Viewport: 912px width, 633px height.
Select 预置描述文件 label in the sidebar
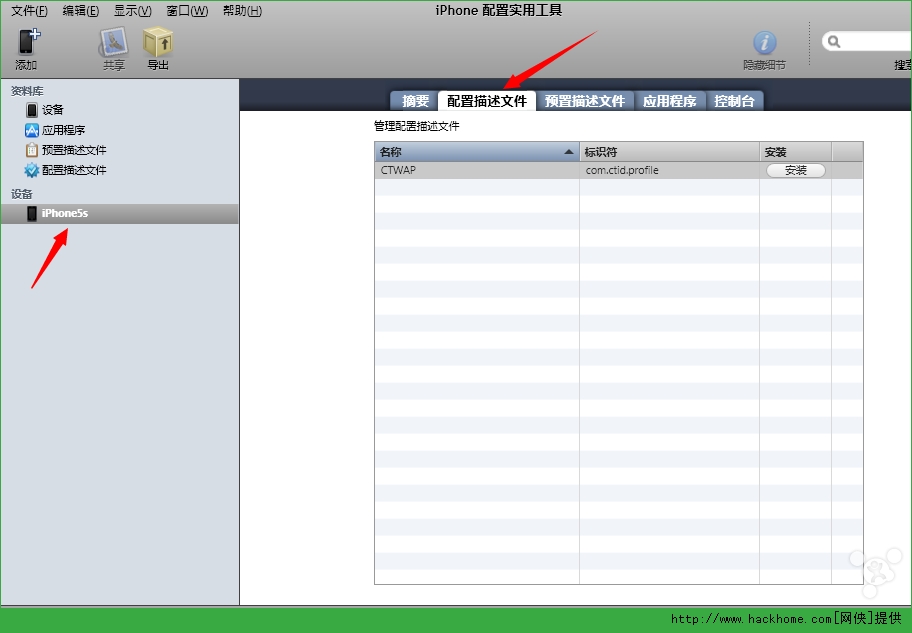tap(74, 150)
